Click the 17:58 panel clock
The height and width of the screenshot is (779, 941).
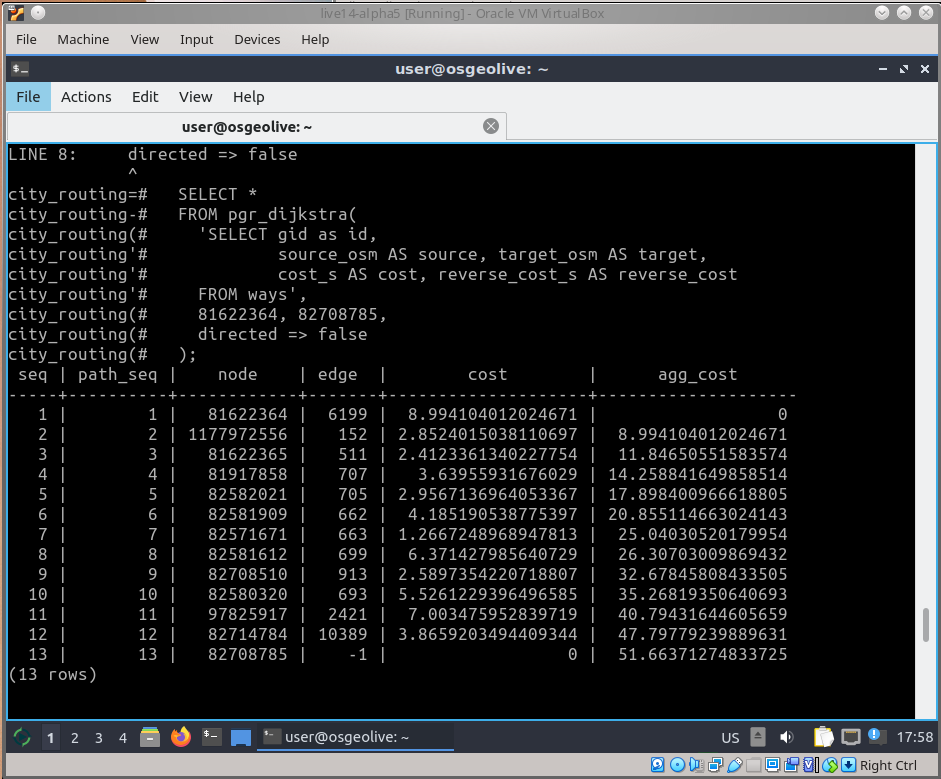tap(915, 737)
